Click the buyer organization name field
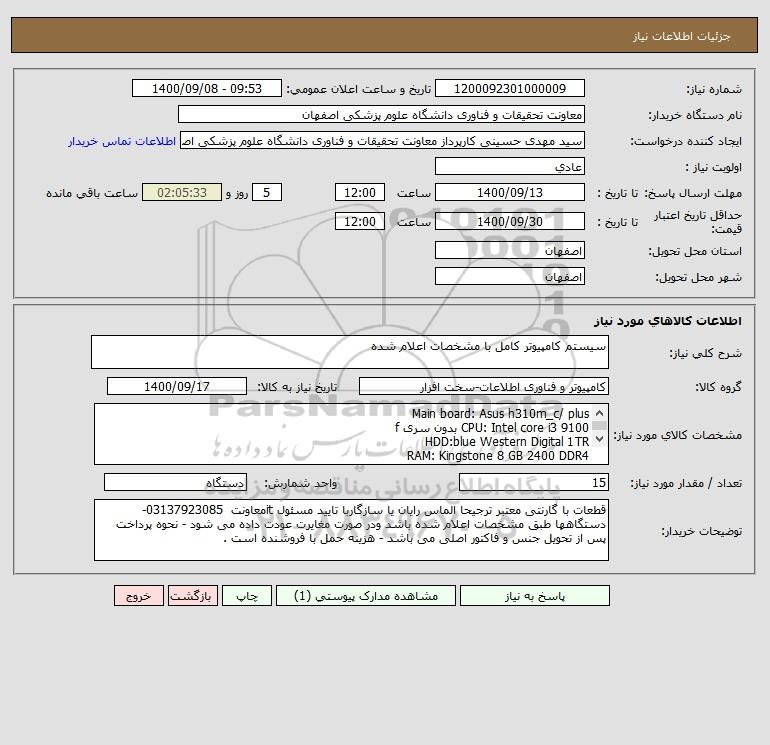 point(381,114)
